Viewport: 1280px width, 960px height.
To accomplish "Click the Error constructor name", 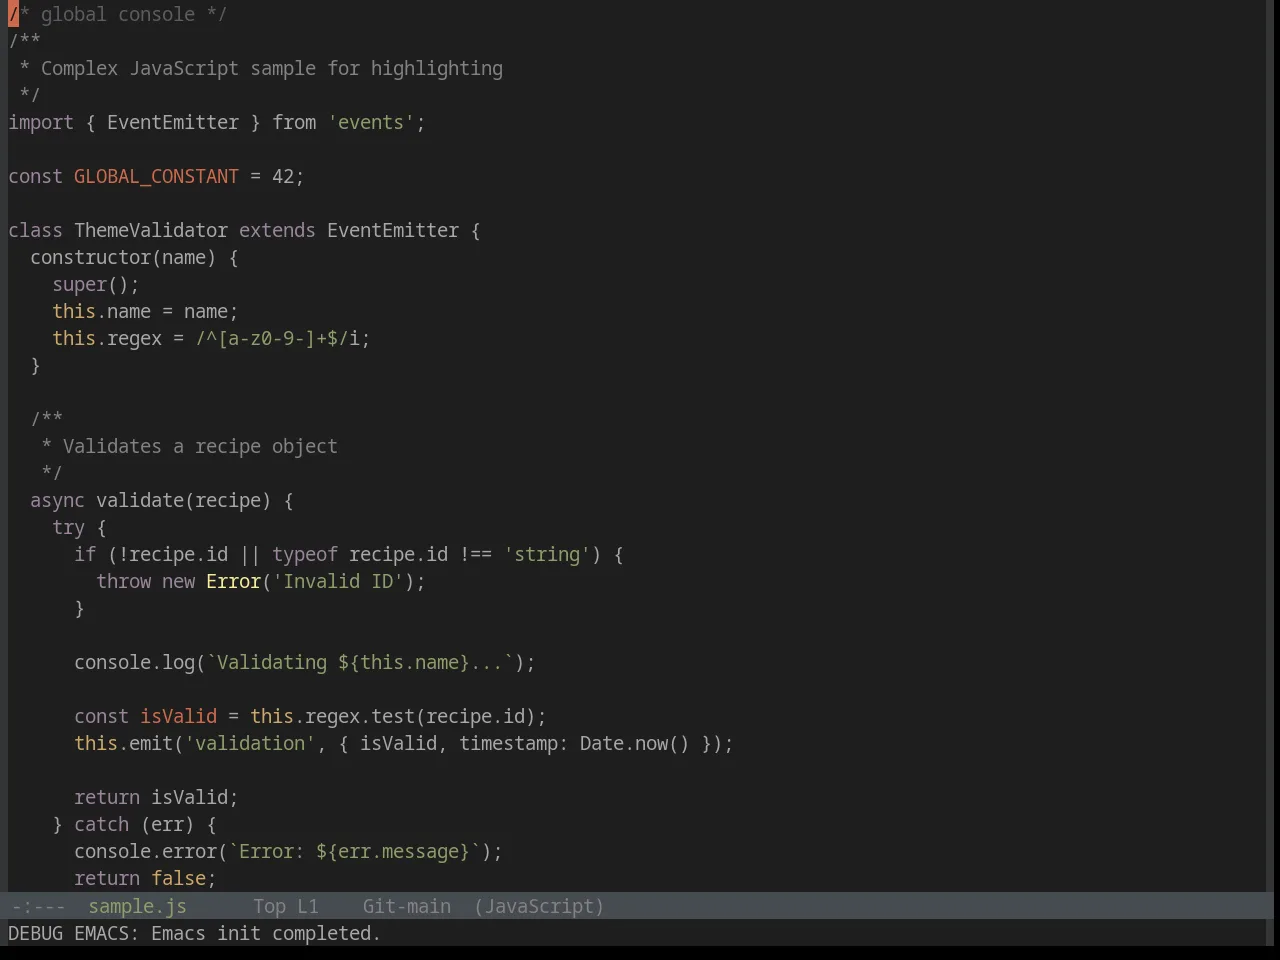I will pyautogui.click(x=233, y=581).
